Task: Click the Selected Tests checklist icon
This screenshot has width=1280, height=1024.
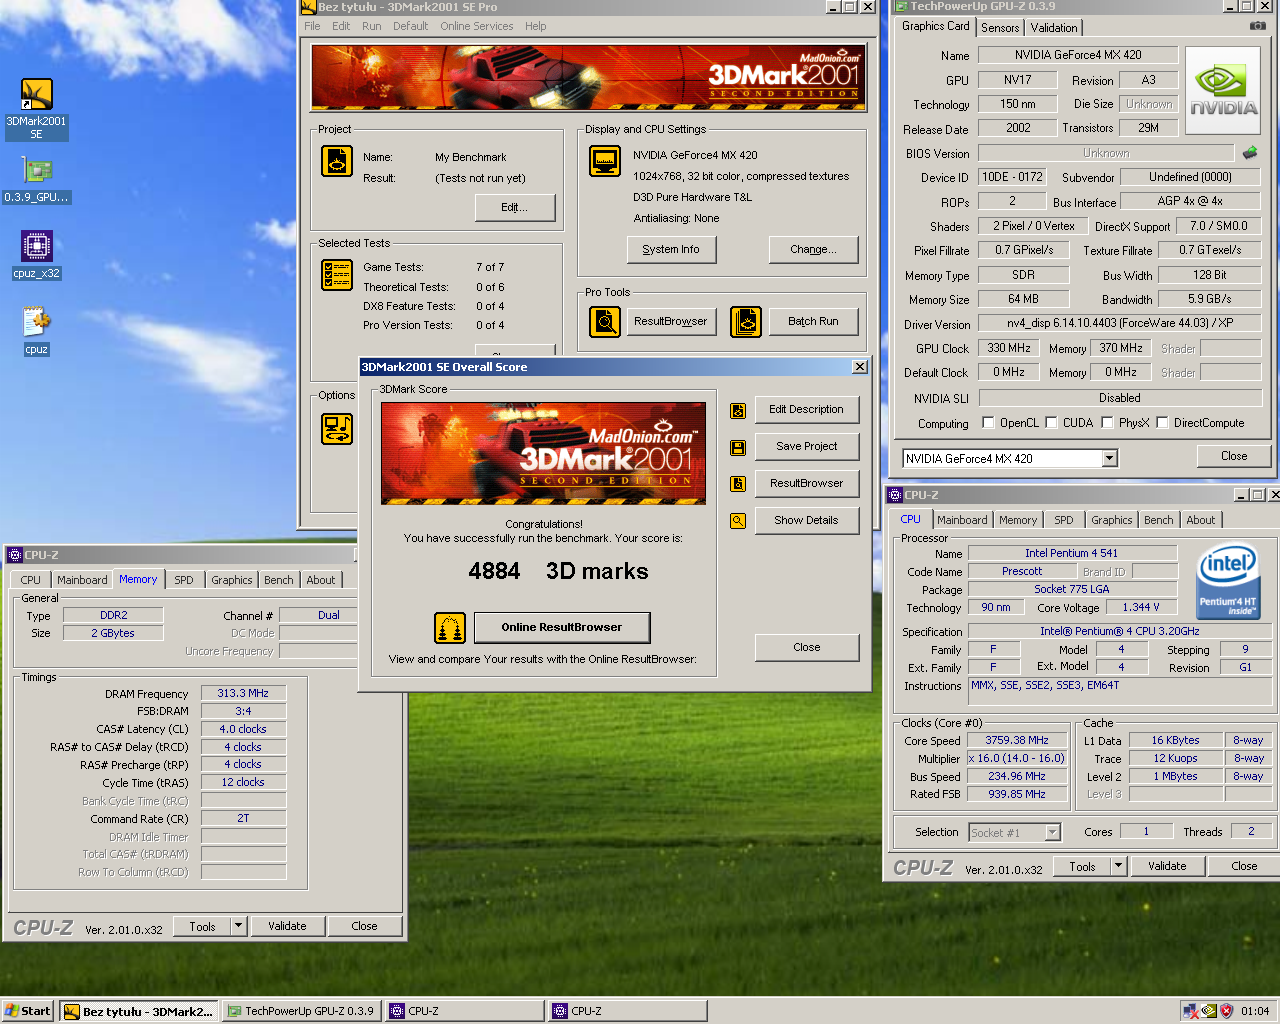Action: click(x=337, y=275)
